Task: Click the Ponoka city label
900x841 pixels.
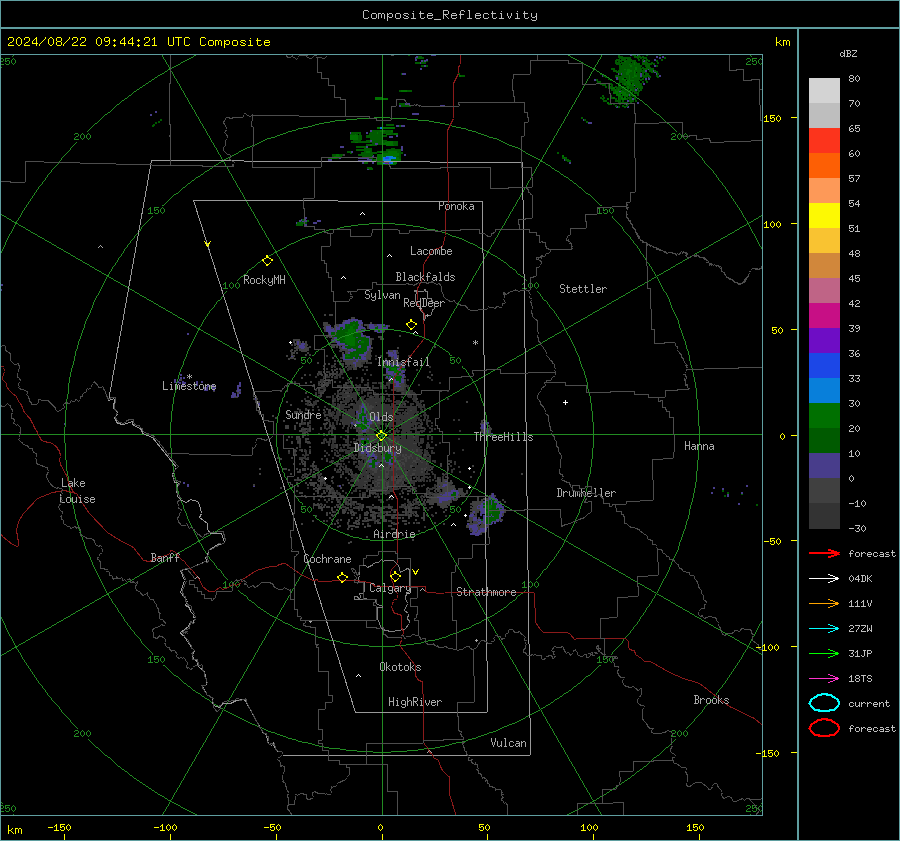Action: (456, 206)
